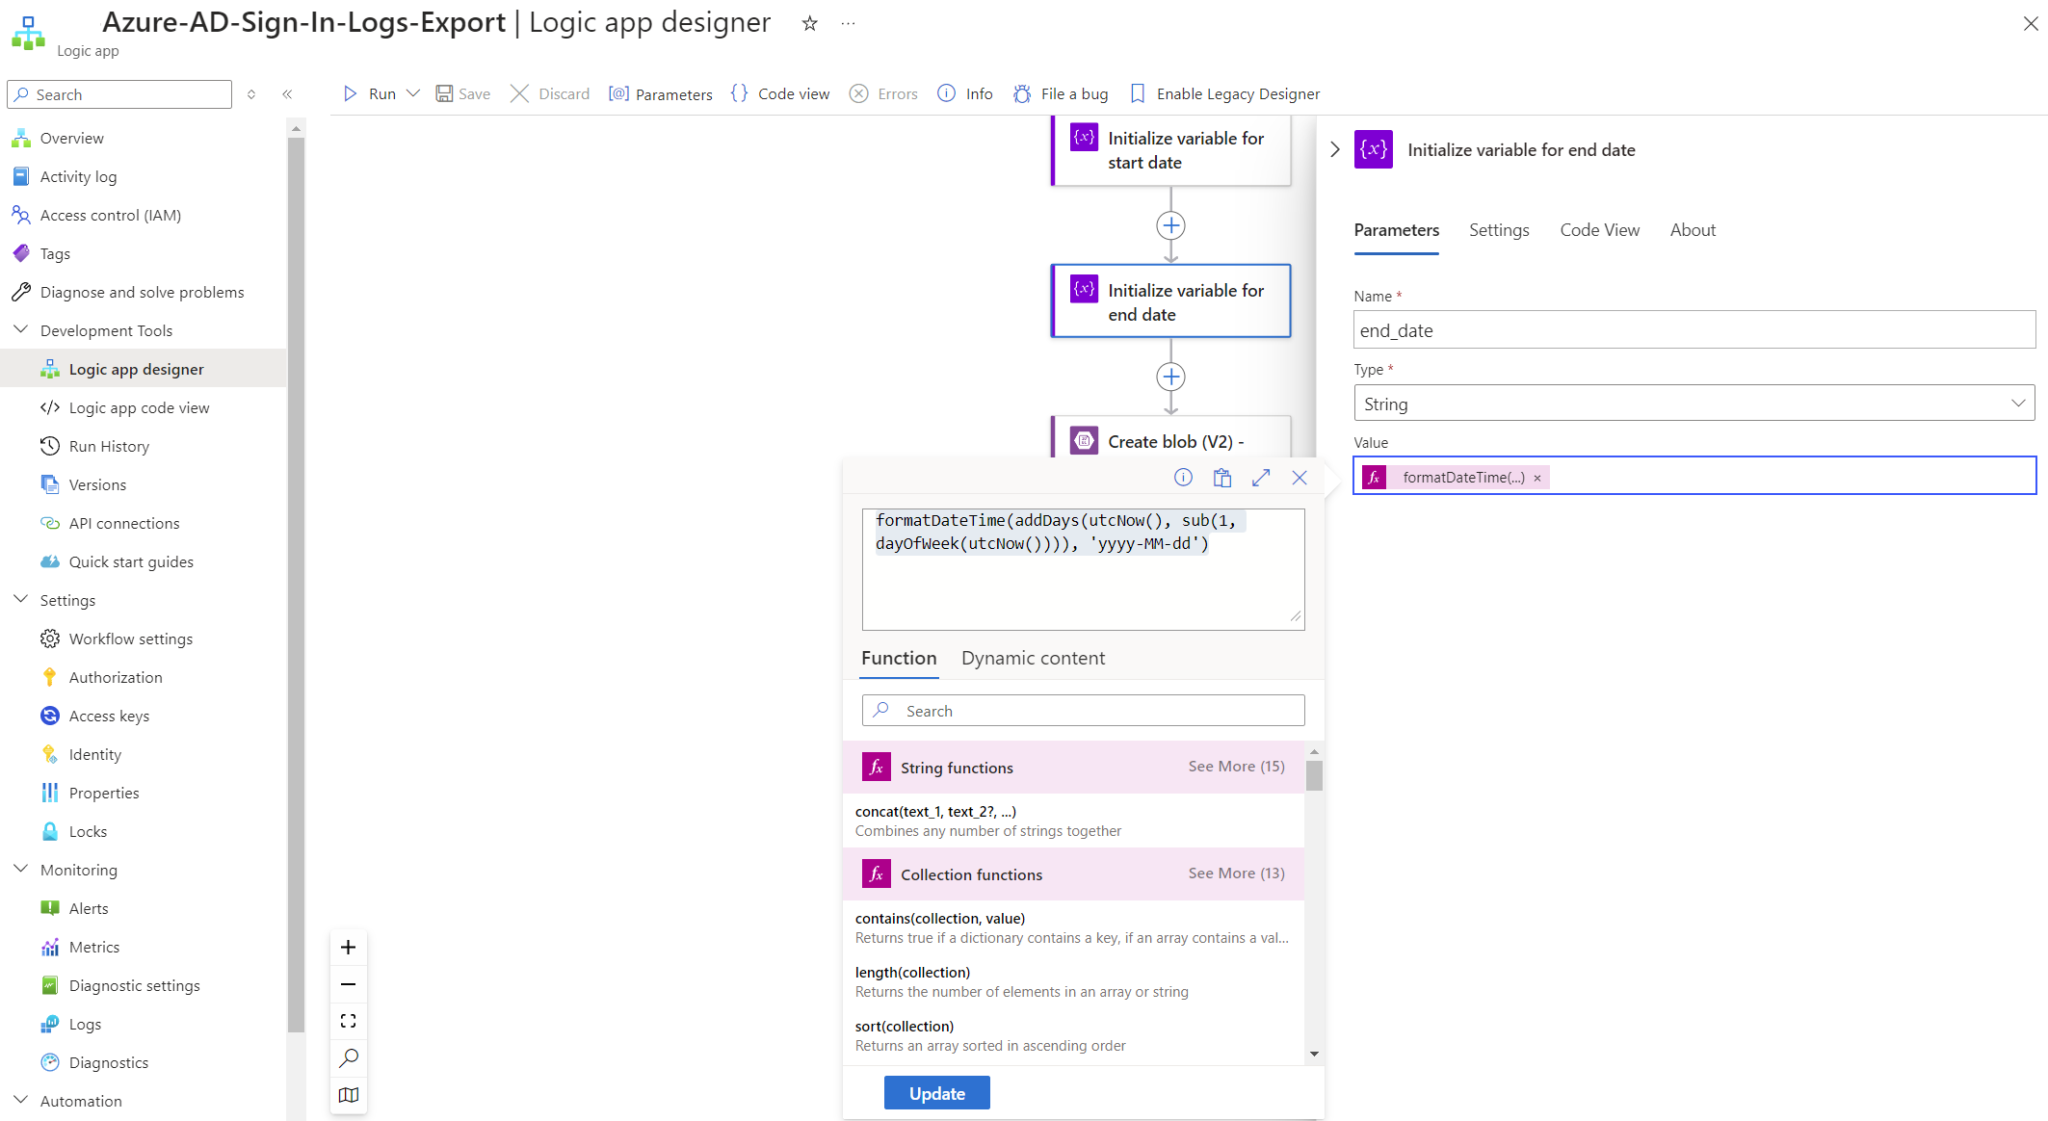This screenshot has width=2048, height=1121.
Task: Insert the concat function
Action: click(x=1073, y=821)
